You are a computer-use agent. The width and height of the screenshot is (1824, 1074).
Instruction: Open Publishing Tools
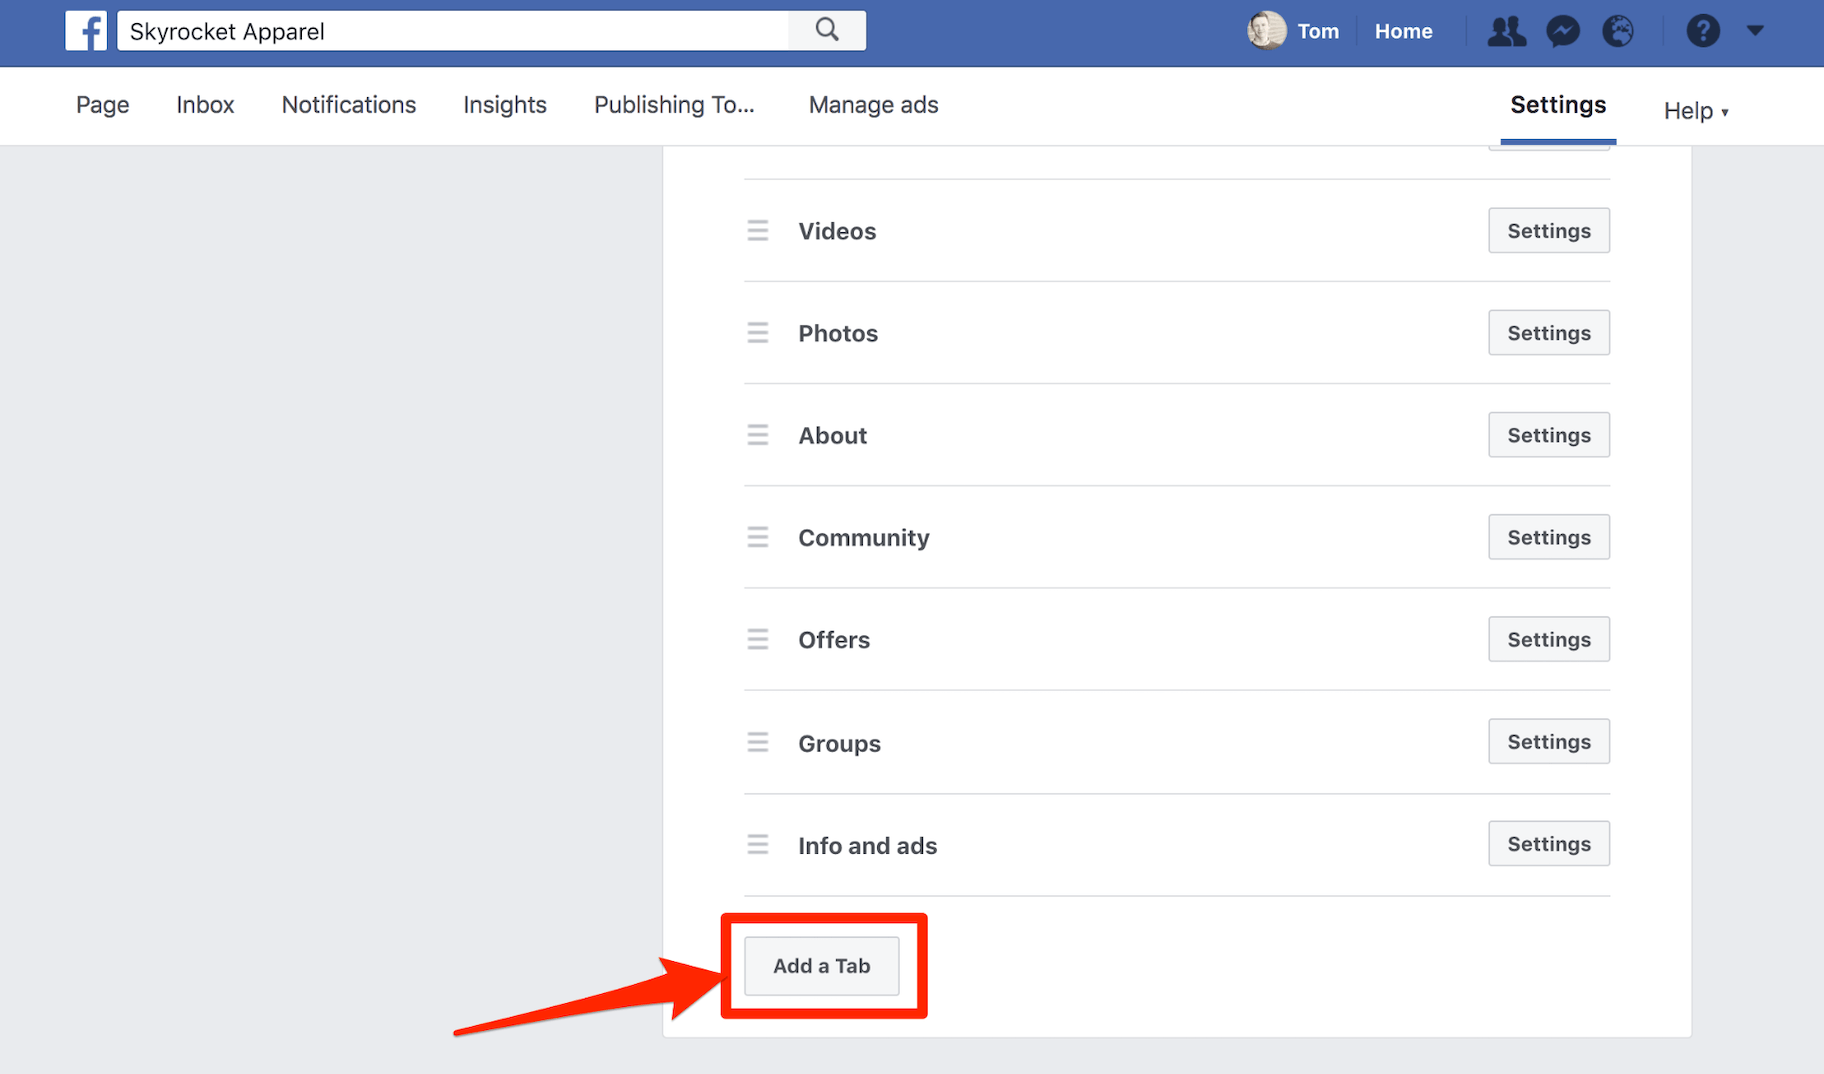pyautogui.click(x=674, y=105)
